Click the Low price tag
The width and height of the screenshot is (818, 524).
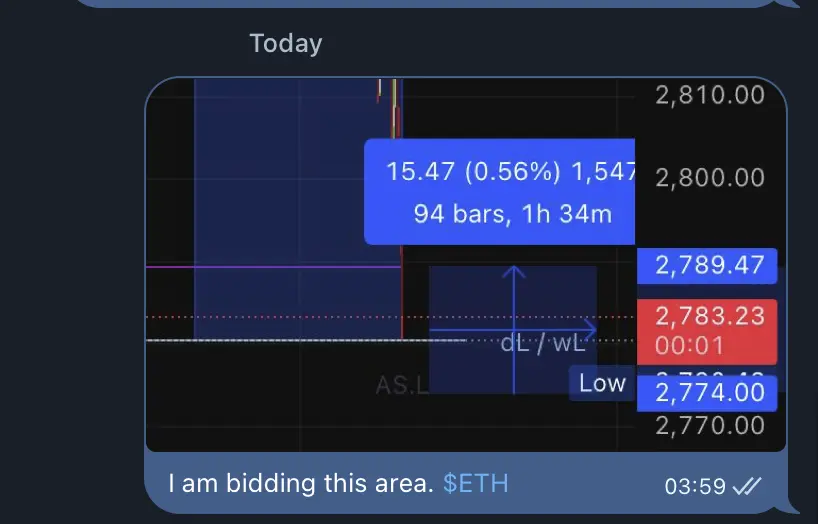click(602, 384)
